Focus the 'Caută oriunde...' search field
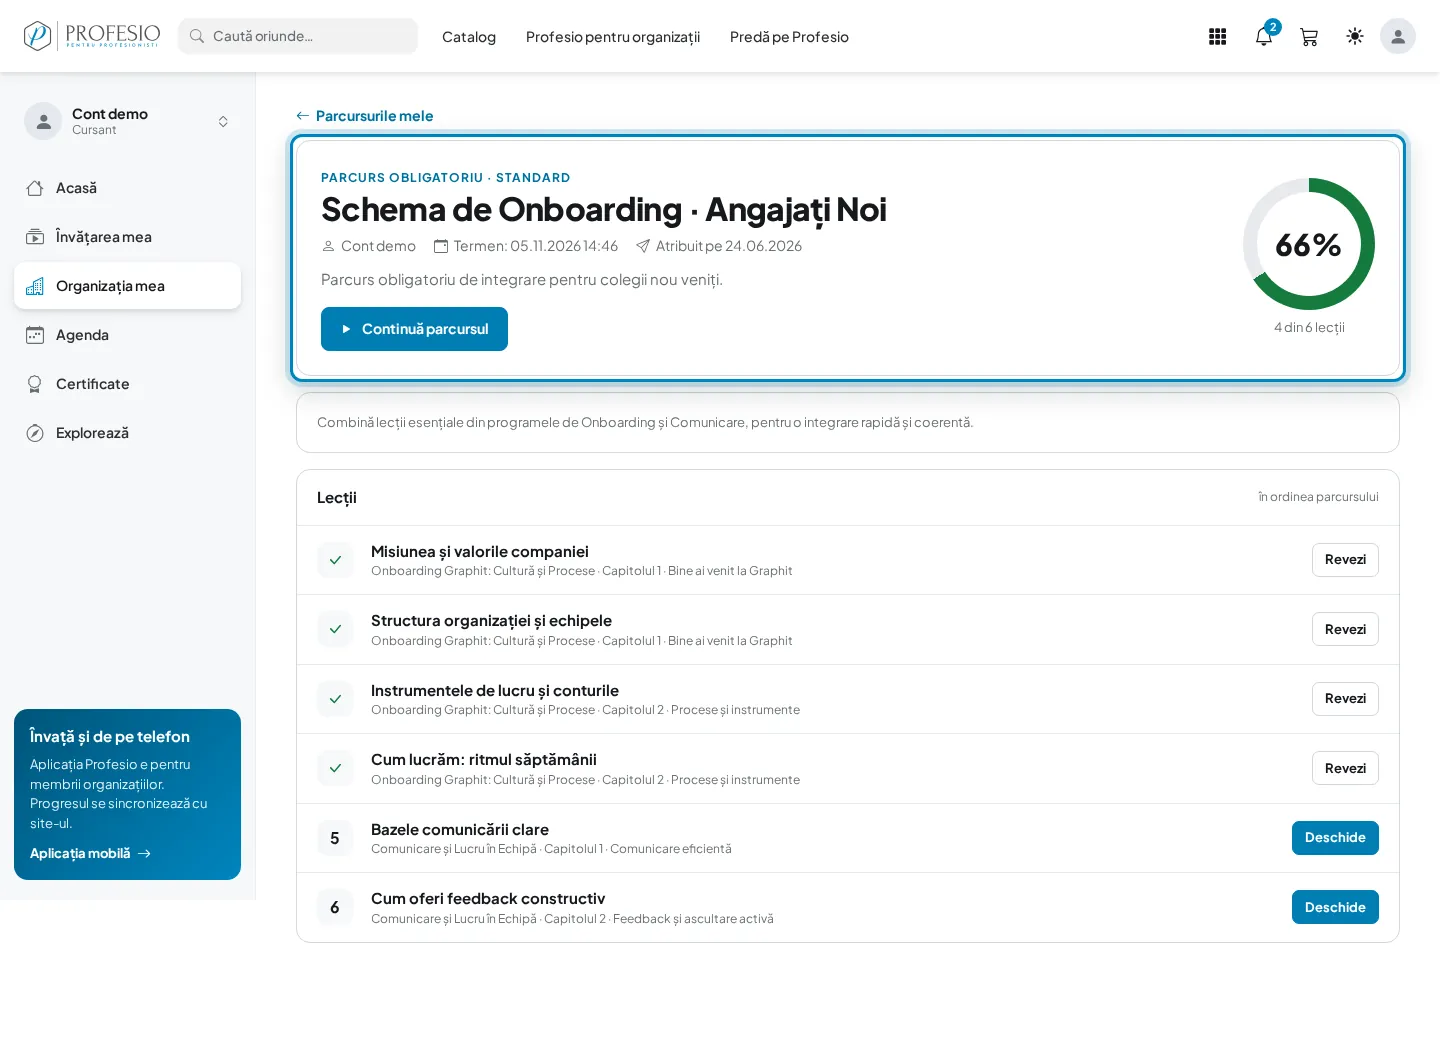1440x1047 pixels. [298, 36]
